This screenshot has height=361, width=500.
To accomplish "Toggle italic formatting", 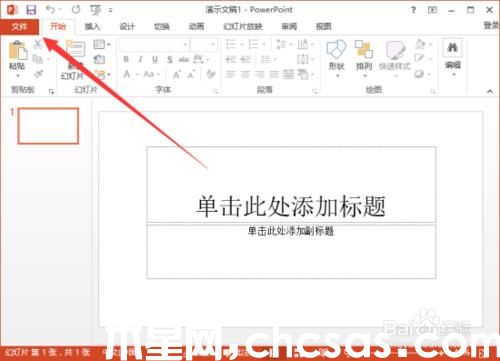I will point(140,59).
